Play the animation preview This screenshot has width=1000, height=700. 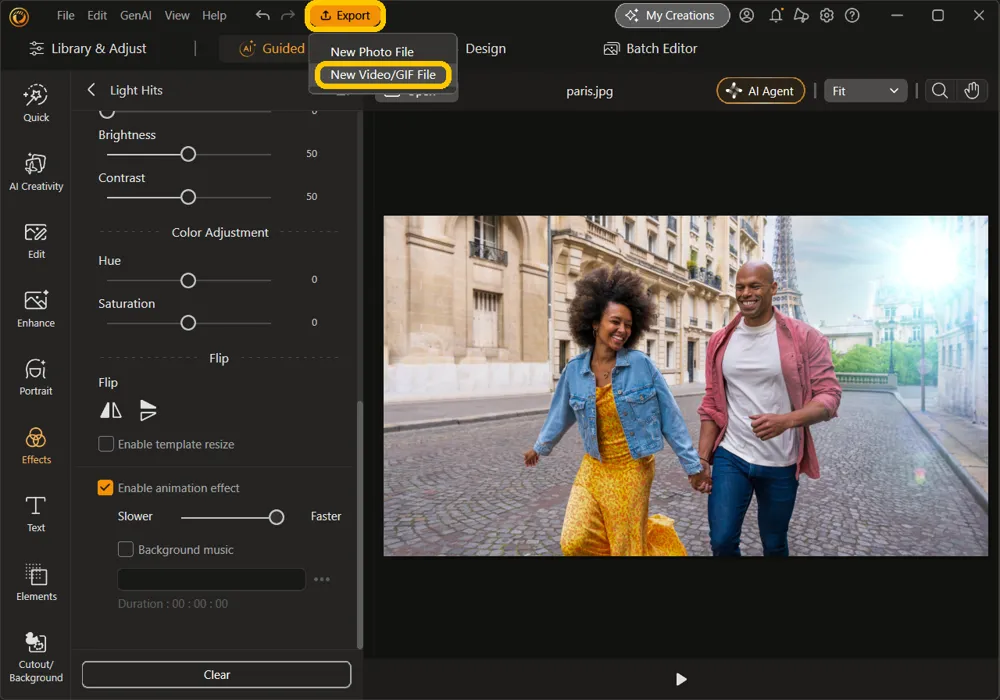click(x=680, y=679)
